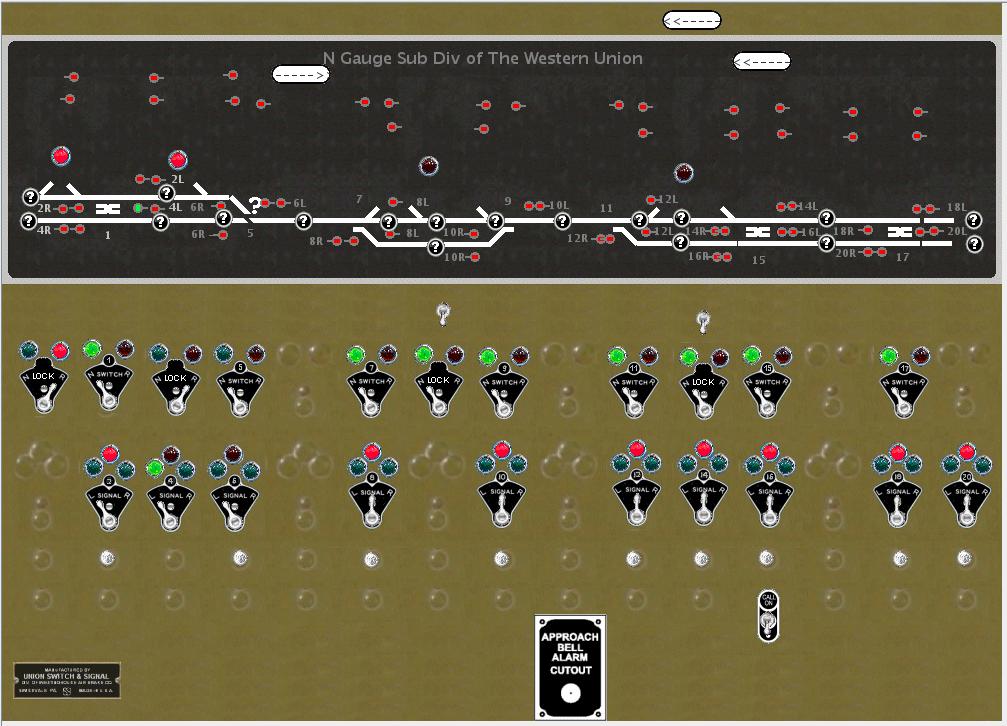The width and height of the screenshot is (1007, 726).
Task: Click the green signal head beside 4L
Action: click(x=138, y=208)
